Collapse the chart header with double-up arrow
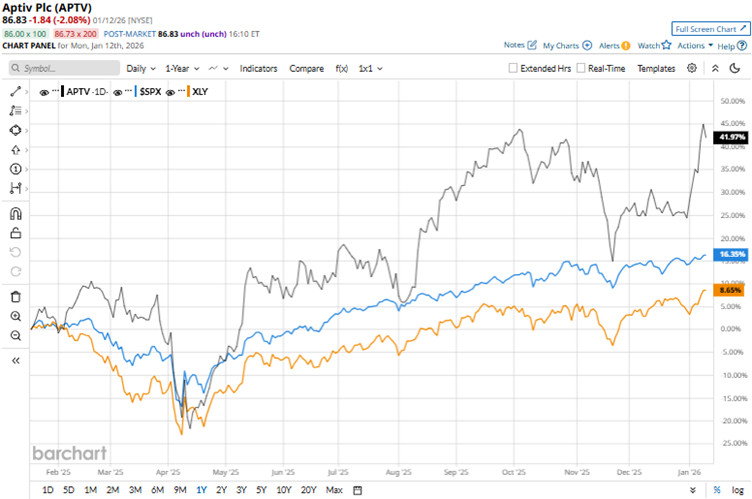 coord(715,68)
